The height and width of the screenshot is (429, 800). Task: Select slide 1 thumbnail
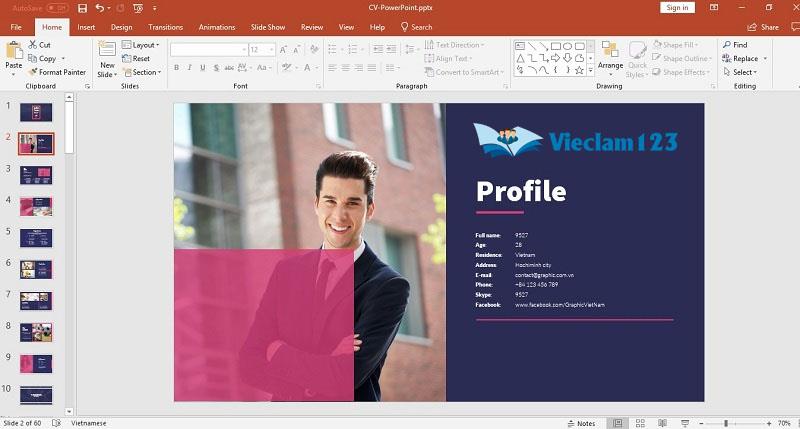[x=36, y=112]
